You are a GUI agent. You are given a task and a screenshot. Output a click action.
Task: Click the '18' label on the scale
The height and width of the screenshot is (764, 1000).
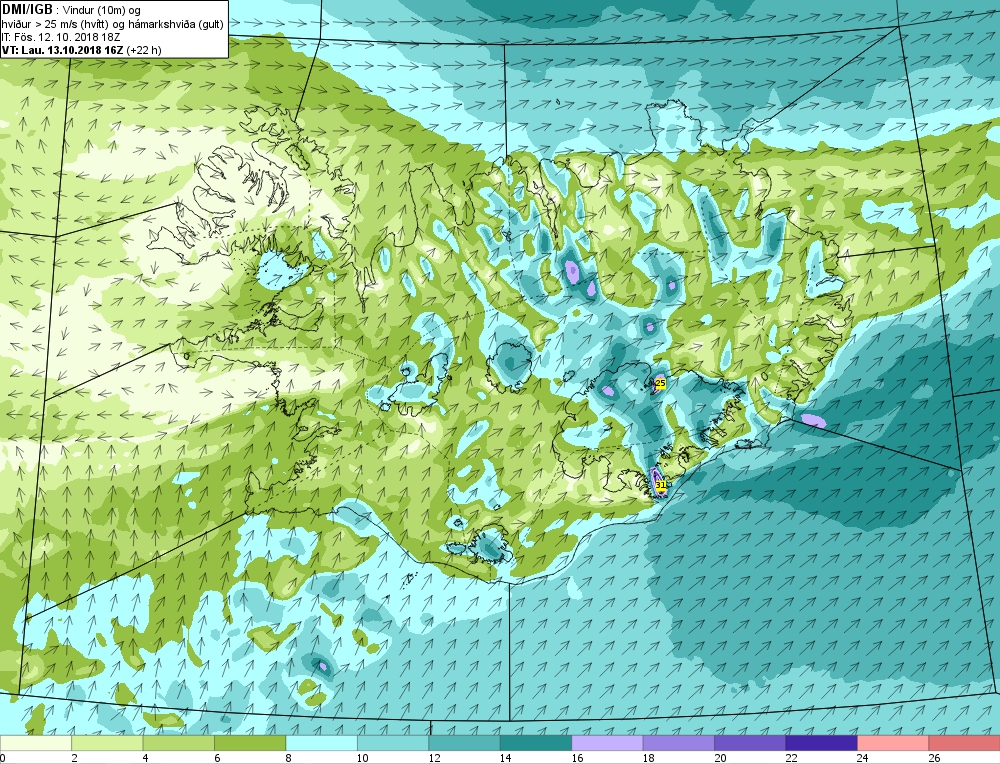[x=649, y=758]
